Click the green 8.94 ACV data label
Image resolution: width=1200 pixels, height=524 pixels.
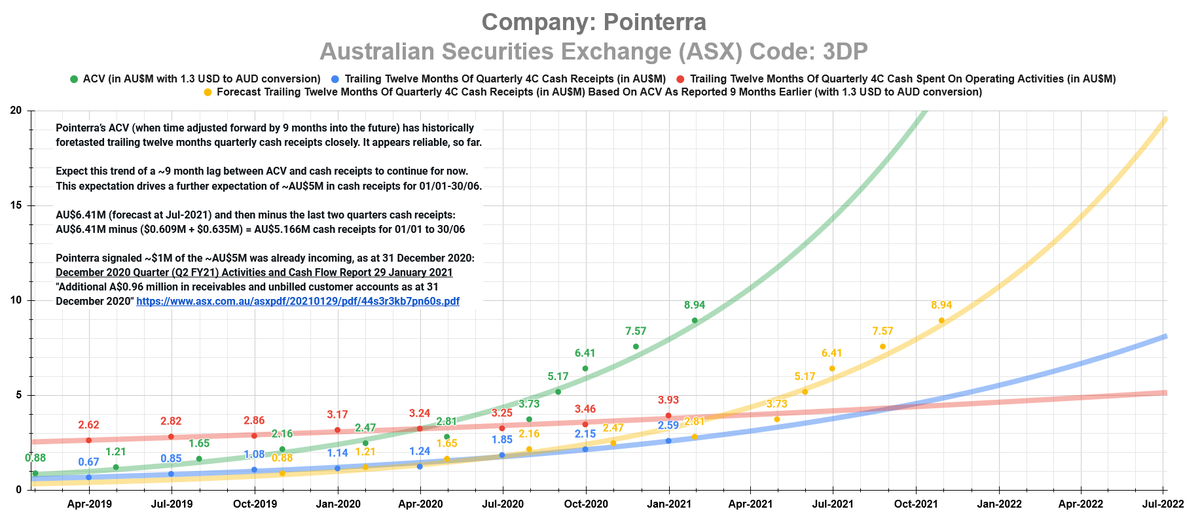click(x=695, y=305)
